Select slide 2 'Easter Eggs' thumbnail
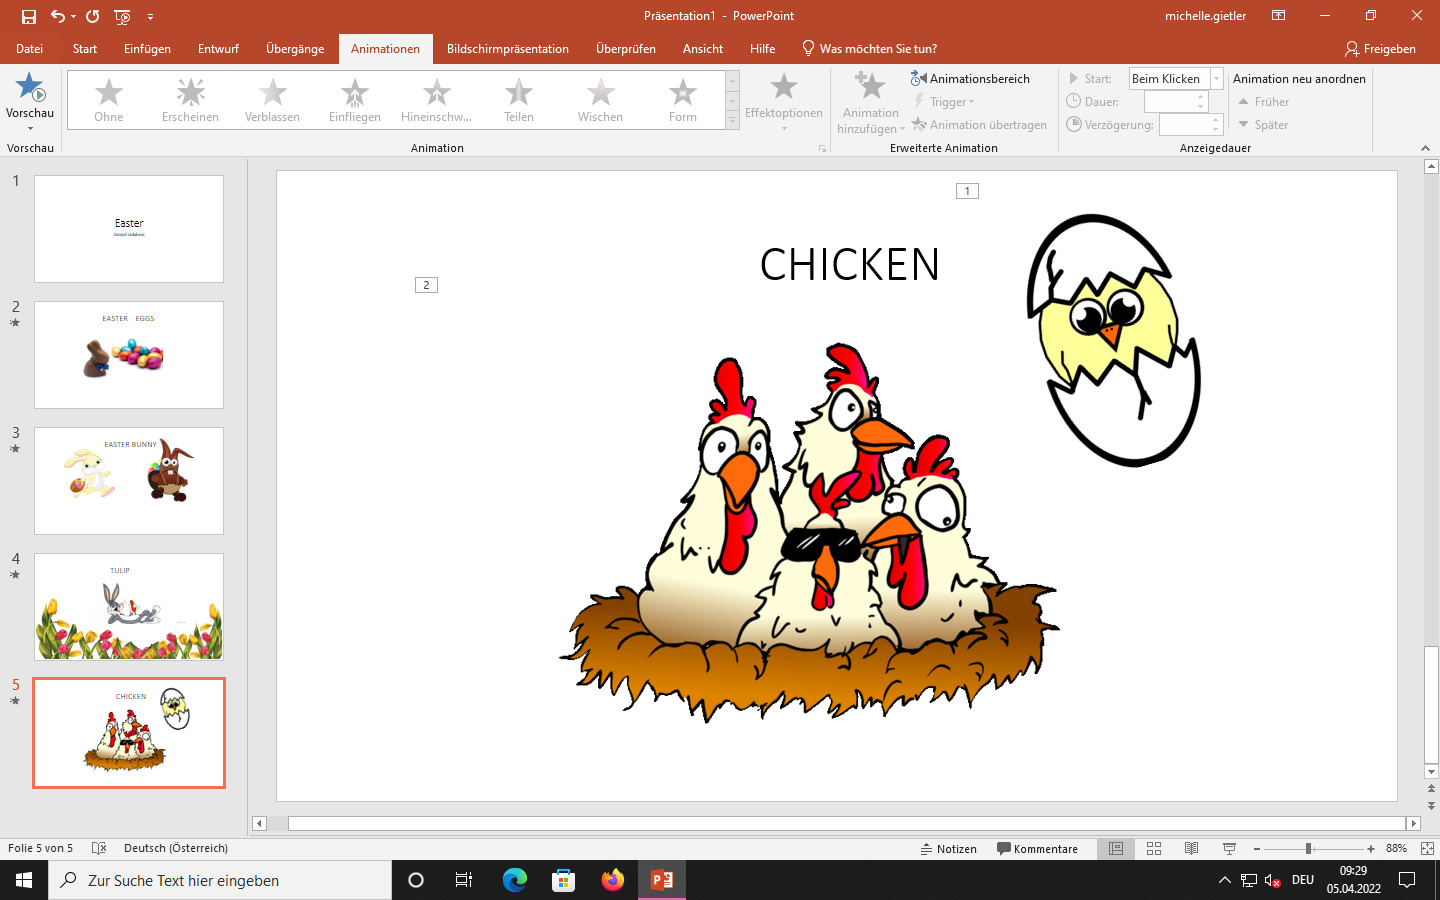 click(x=129, y=355)
